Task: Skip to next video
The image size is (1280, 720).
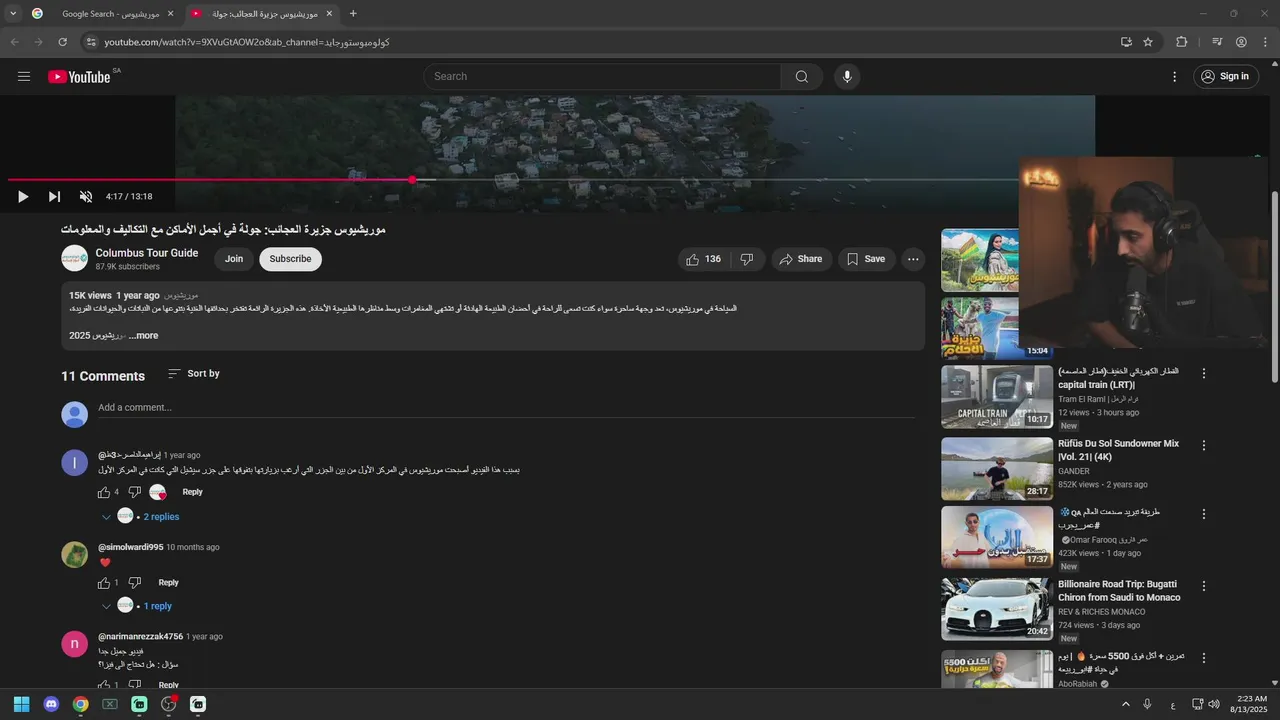Action: coord(54,197)
